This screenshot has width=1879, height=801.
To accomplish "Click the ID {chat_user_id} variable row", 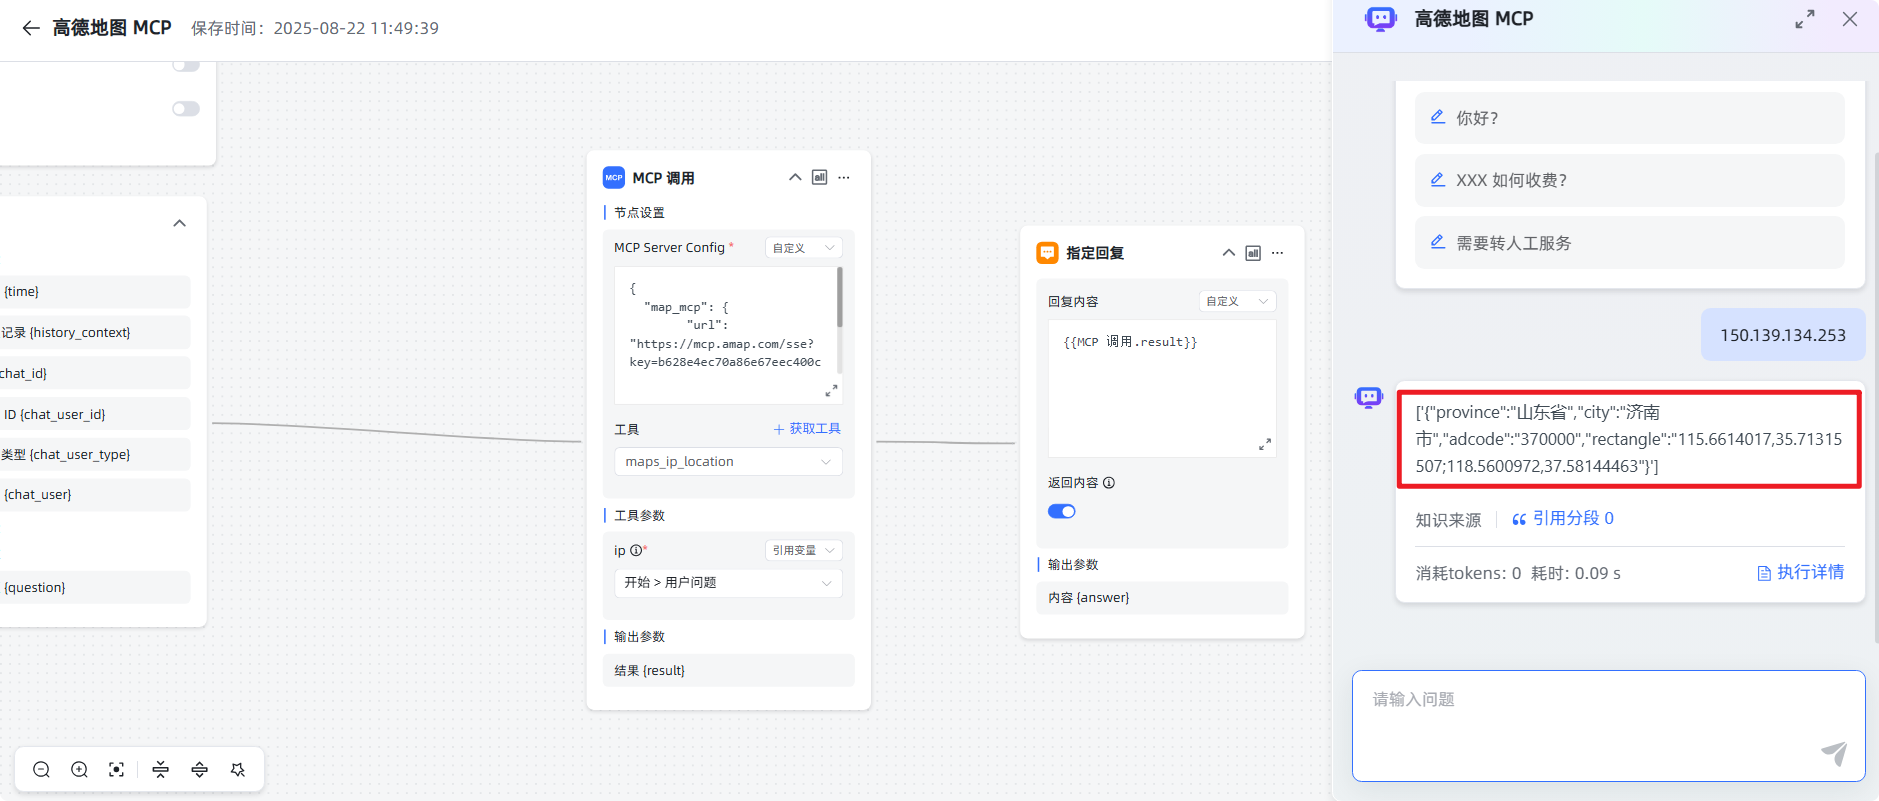I will click(x=95, y=414).
